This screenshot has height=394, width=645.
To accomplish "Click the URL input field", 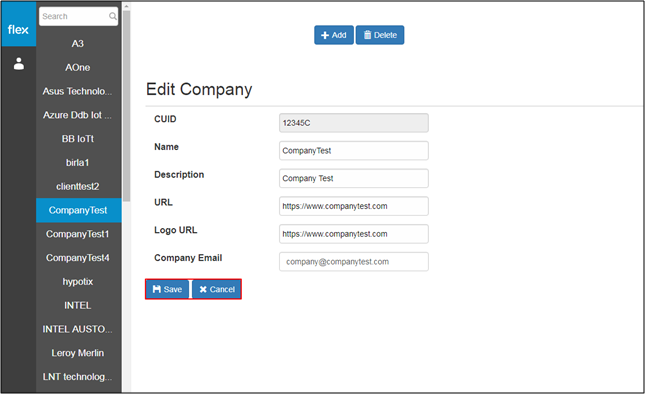I will (354, 206).
